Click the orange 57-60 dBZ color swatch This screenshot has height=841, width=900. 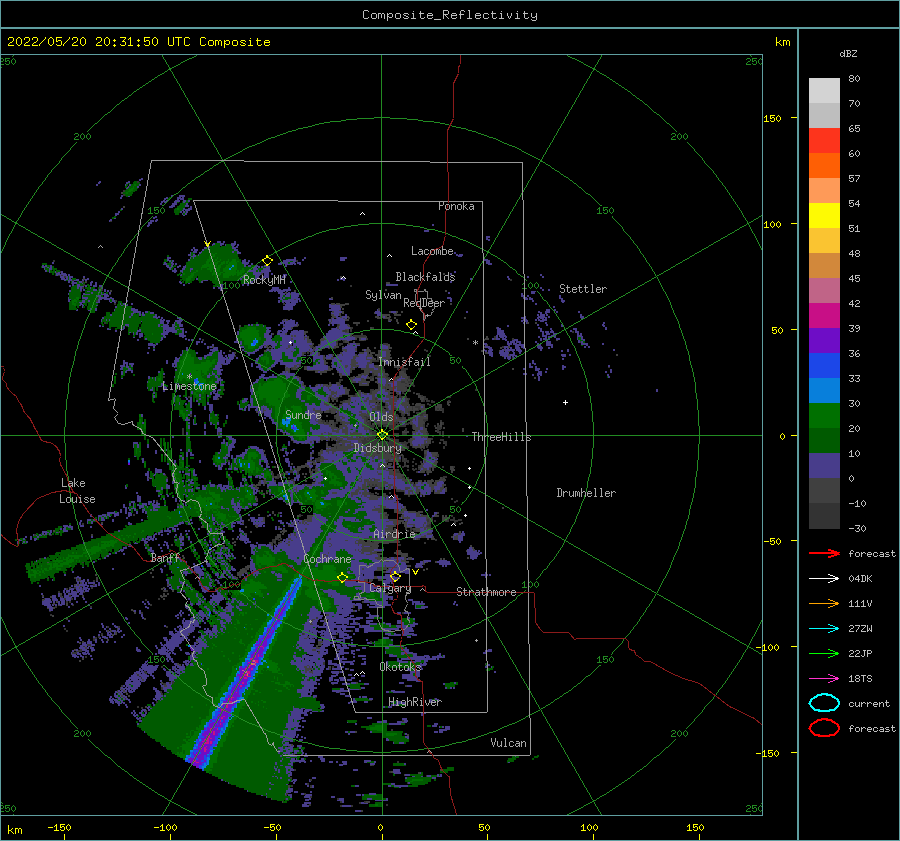[x=824, y=166]
